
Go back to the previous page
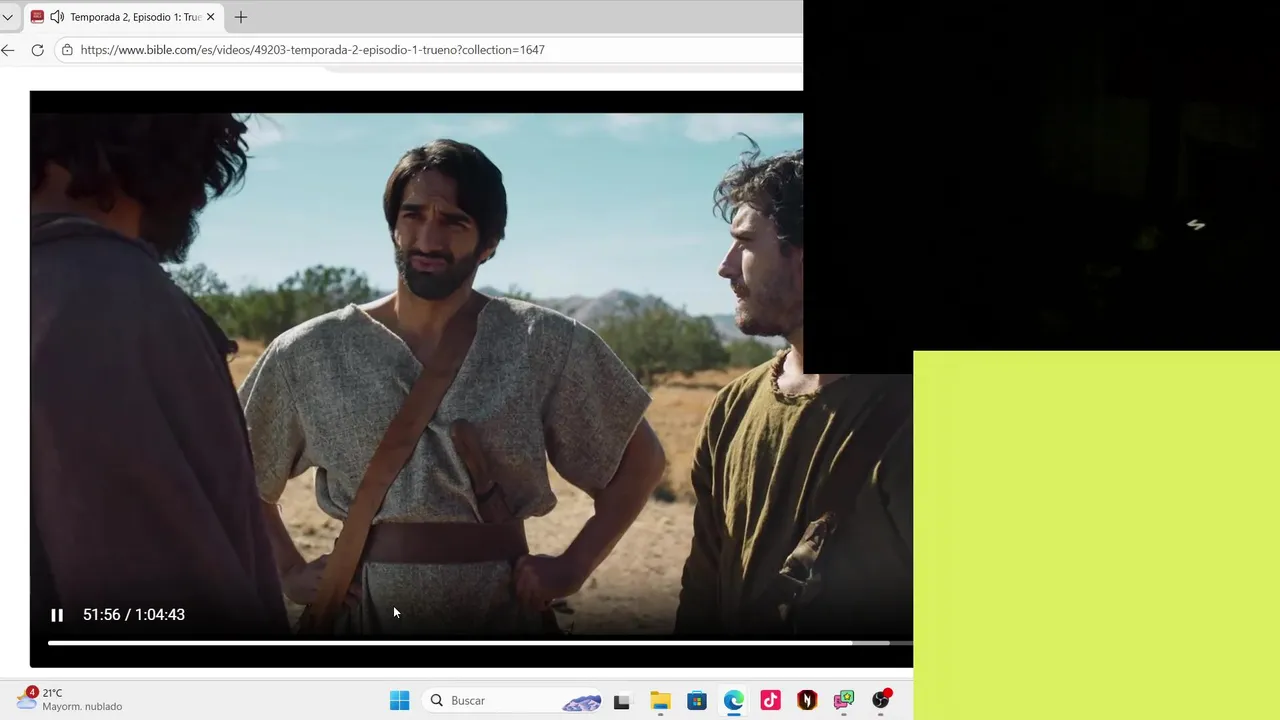8,50
